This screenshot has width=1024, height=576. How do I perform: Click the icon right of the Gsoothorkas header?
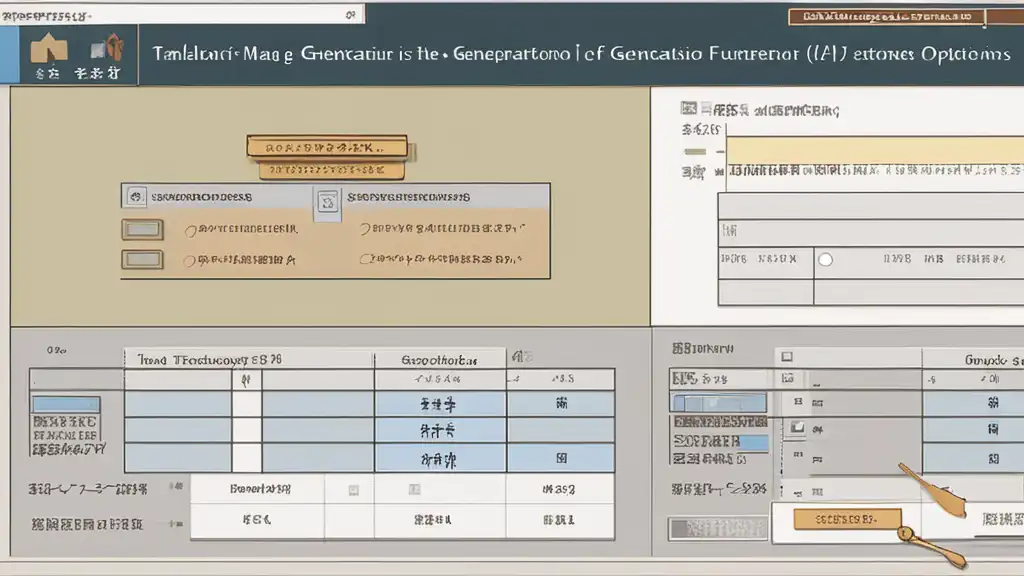pyautogui.click(x=519, y=357)
